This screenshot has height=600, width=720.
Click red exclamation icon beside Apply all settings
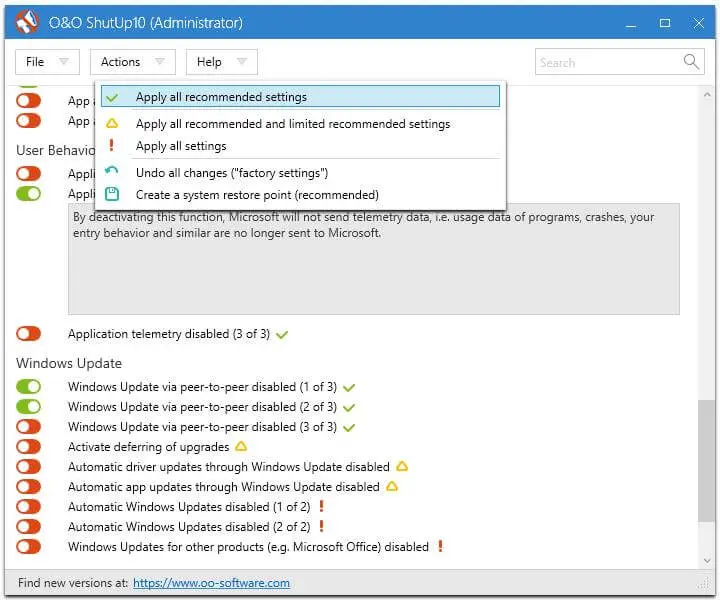coord(111,146)
